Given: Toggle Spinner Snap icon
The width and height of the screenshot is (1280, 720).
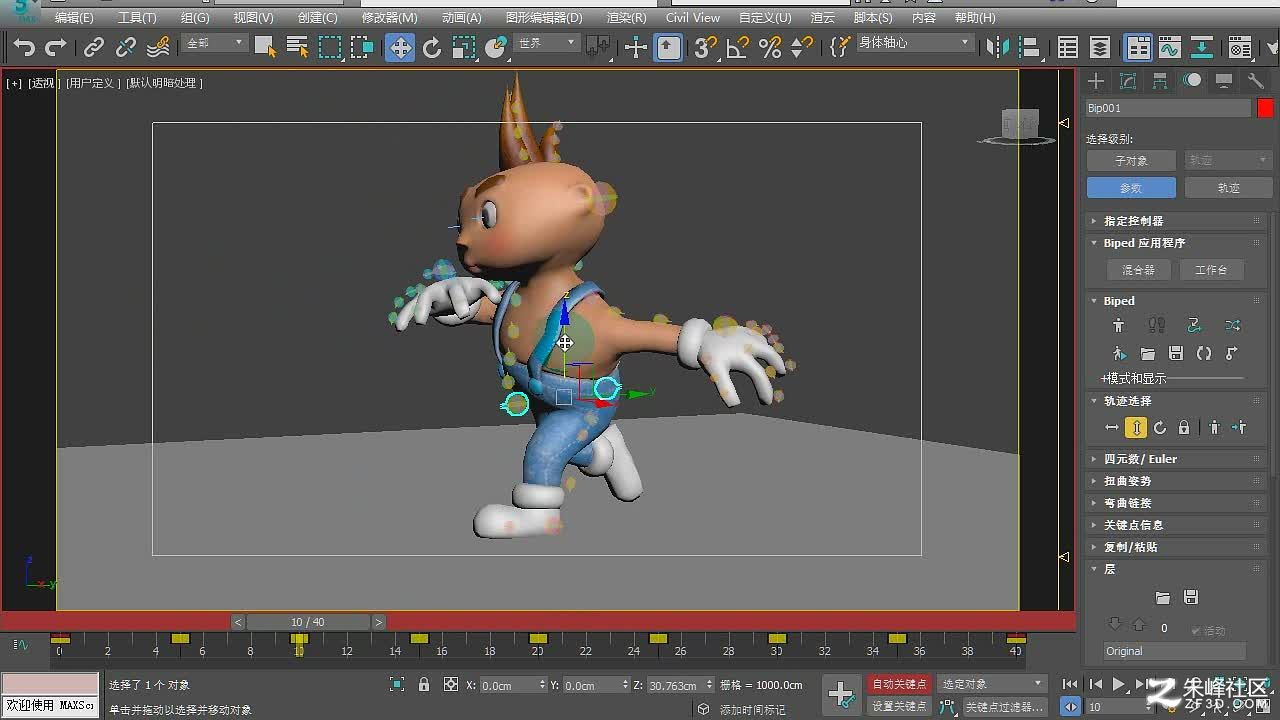Looking at the screenshot, I should pos(802,47).
